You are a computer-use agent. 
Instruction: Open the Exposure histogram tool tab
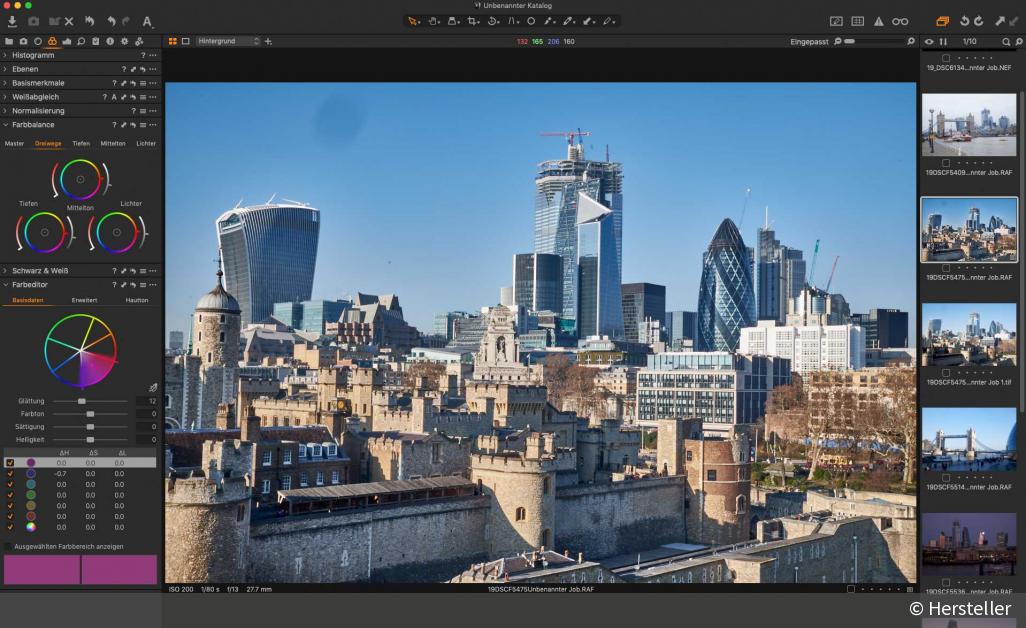click(67, 41)
